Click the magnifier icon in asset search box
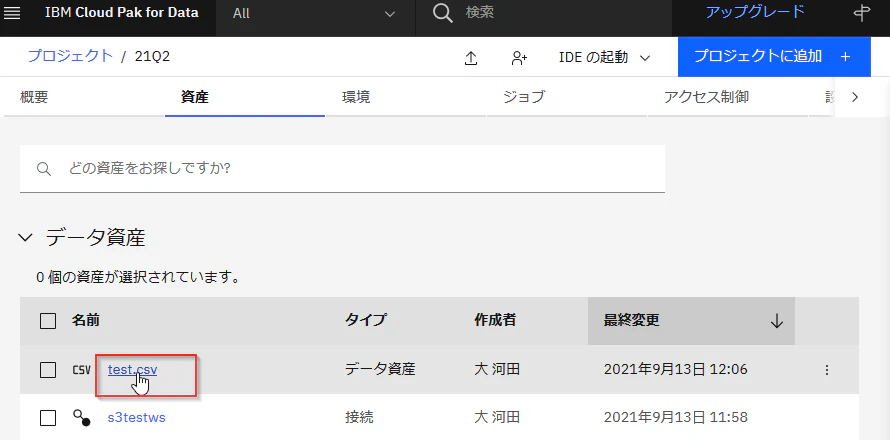This screenshot has height=440, width=890. pos(44,169)
